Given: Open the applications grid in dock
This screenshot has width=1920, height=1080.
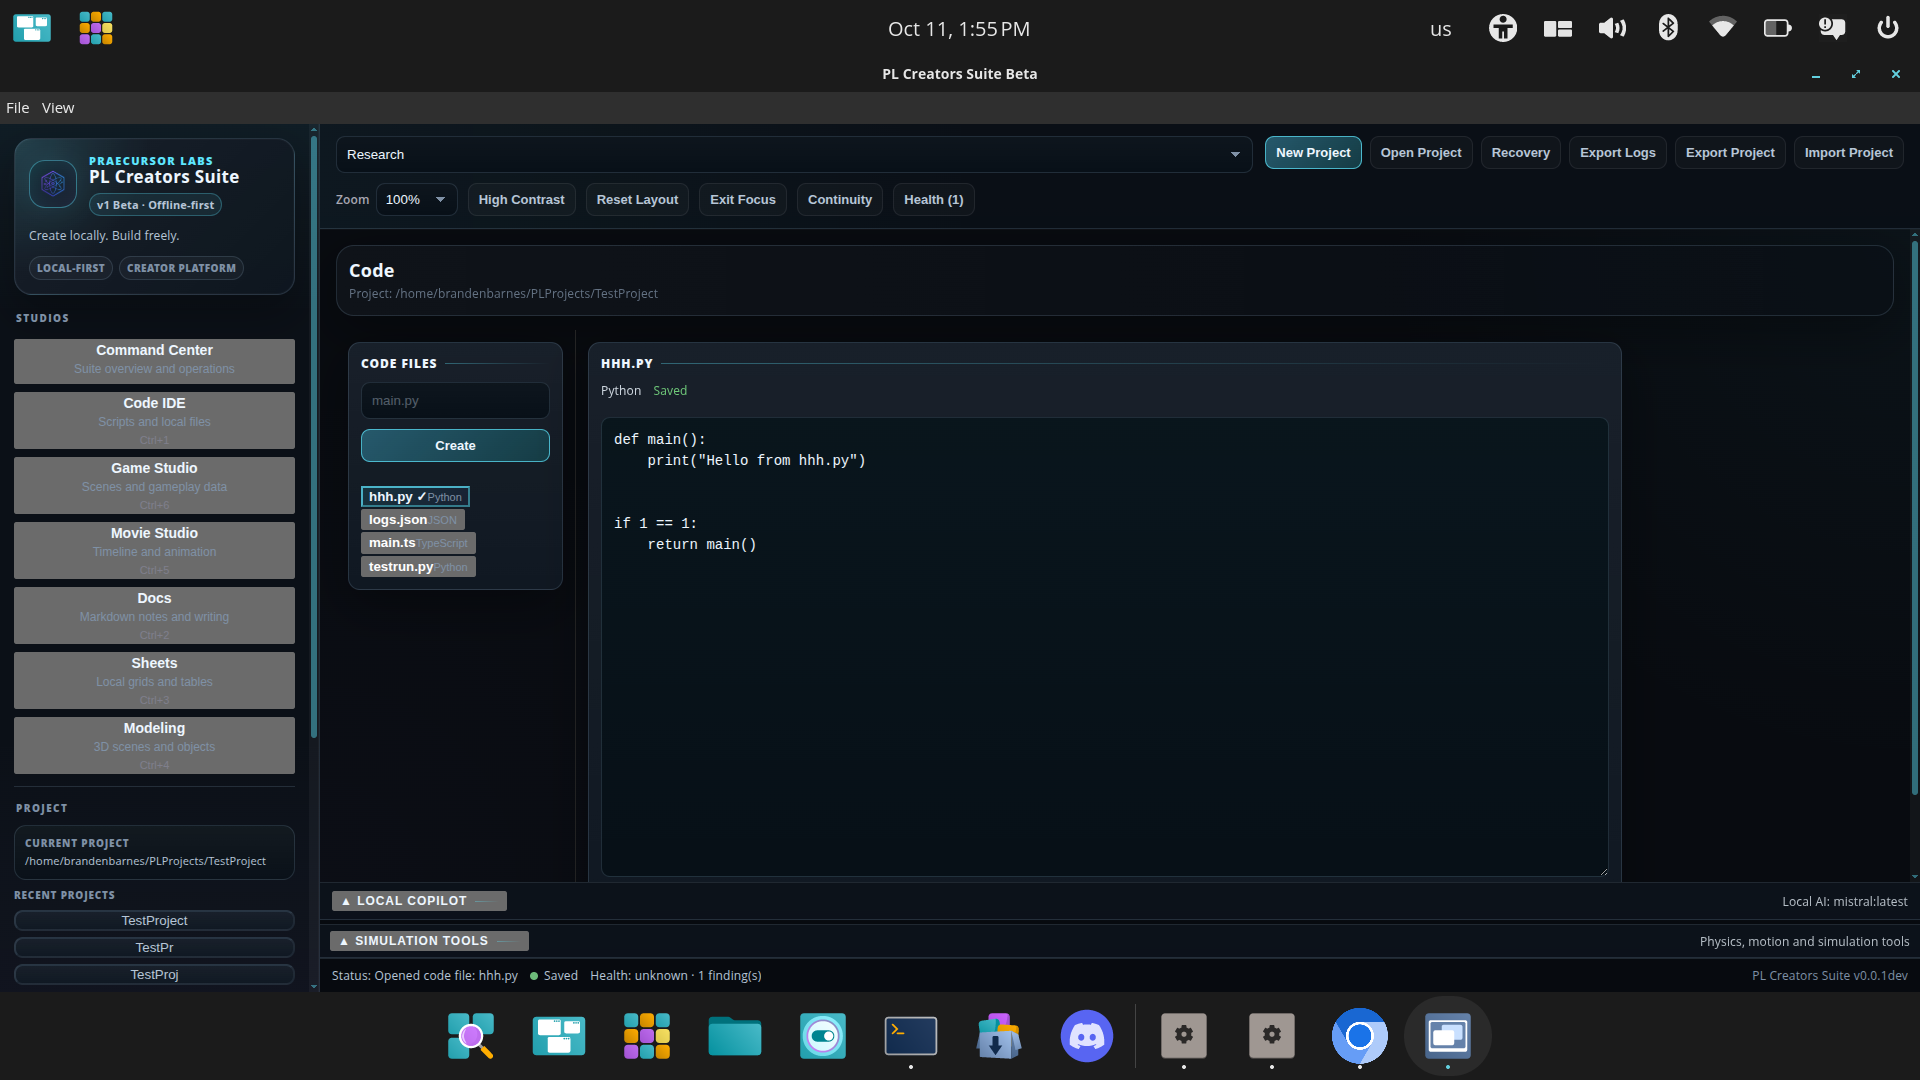Looking at the screenshot, I should [647, 1036].
